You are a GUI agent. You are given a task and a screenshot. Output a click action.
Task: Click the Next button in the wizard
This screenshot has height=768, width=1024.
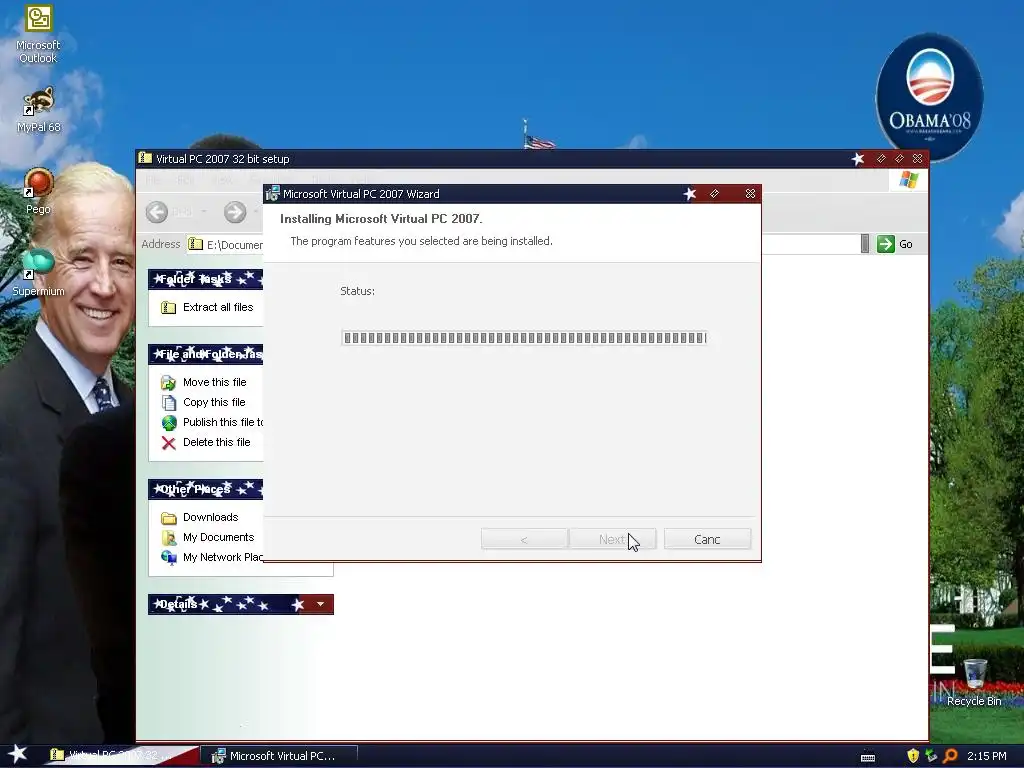pyautogui.click(x=612, y=539)
